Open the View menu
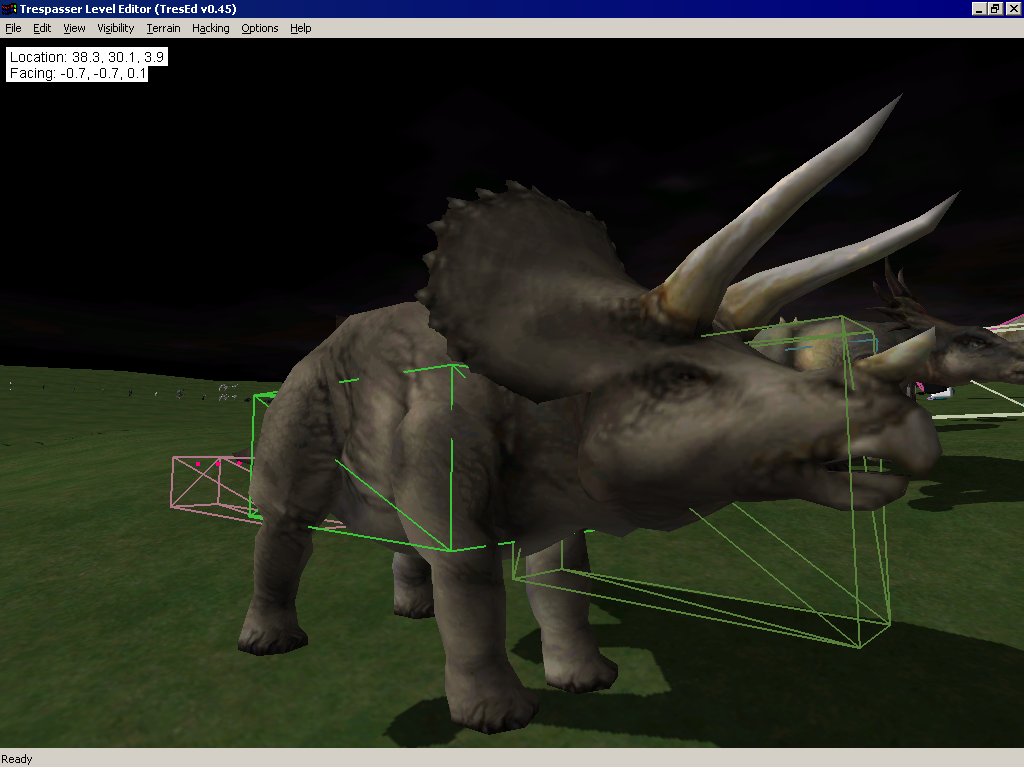 [x=74, y=28]
